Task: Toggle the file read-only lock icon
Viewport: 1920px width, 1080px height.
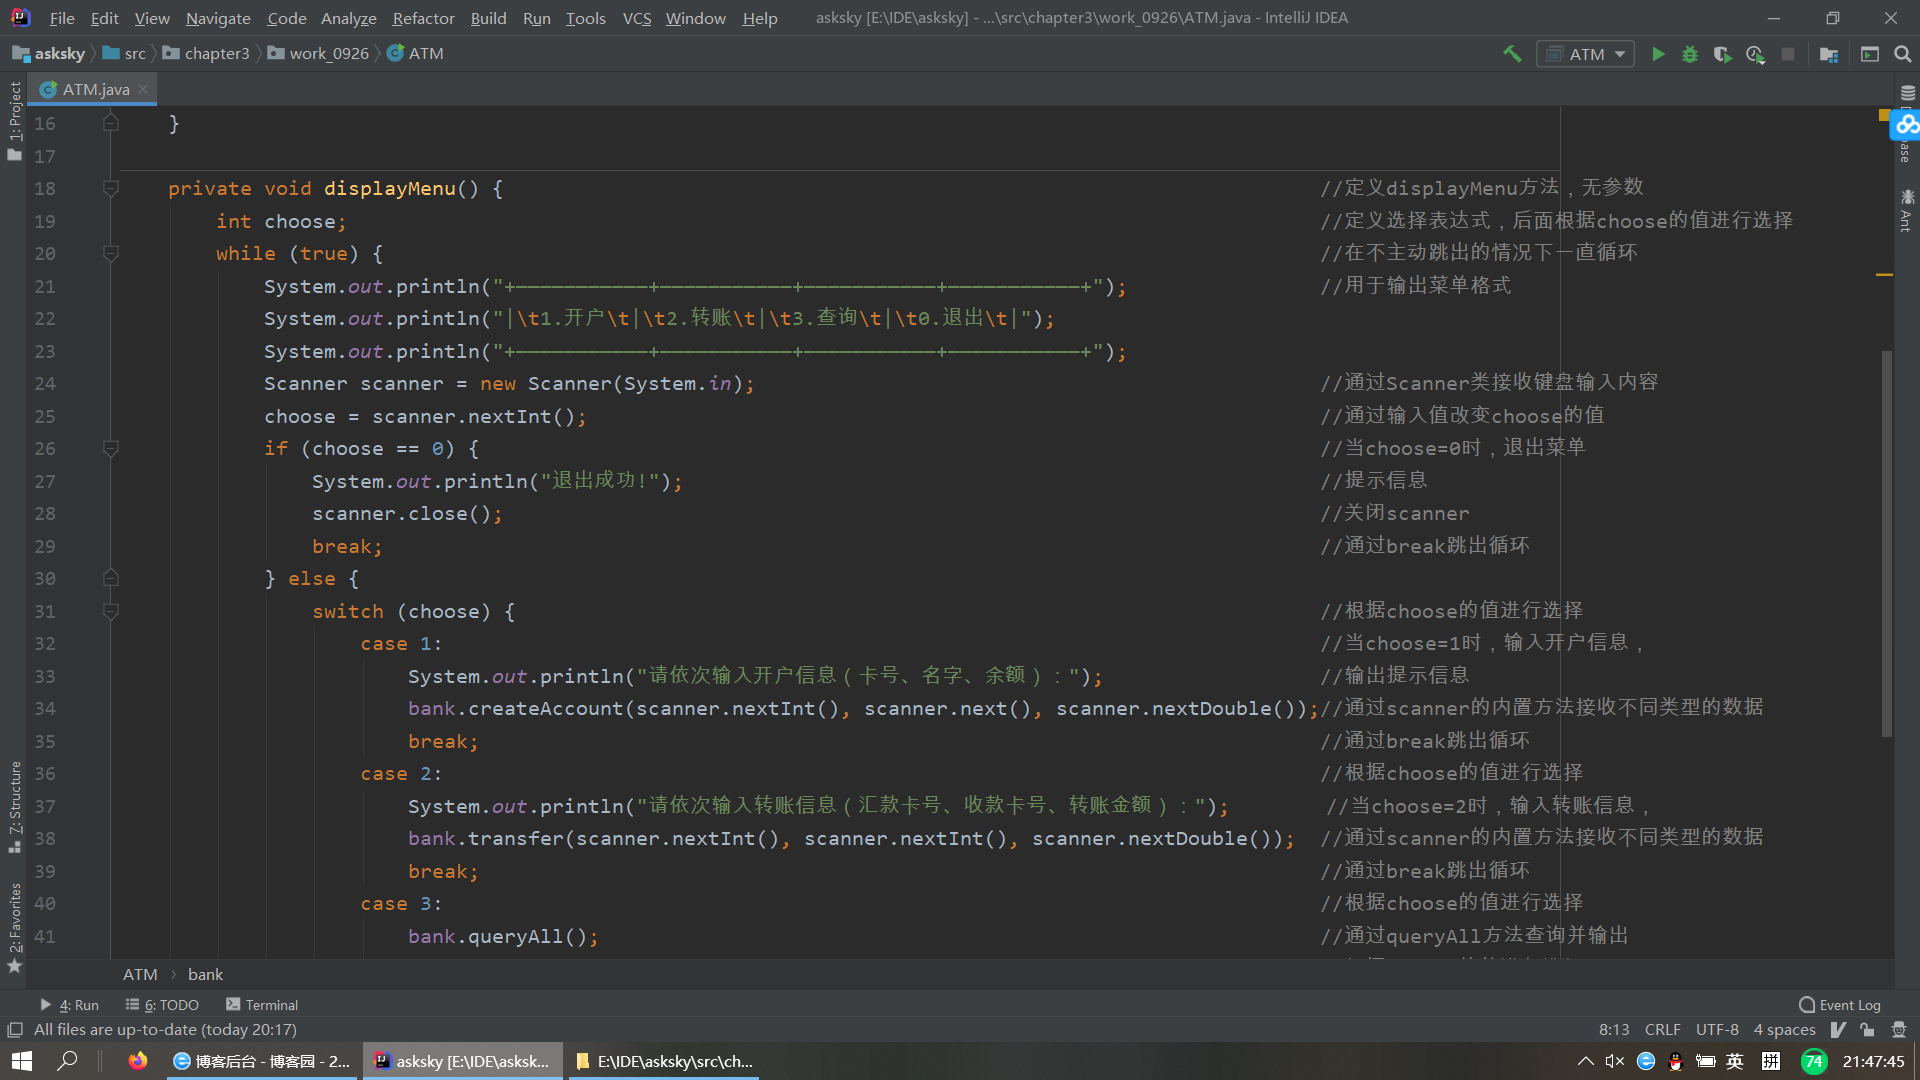Action: [1867, 1030]
